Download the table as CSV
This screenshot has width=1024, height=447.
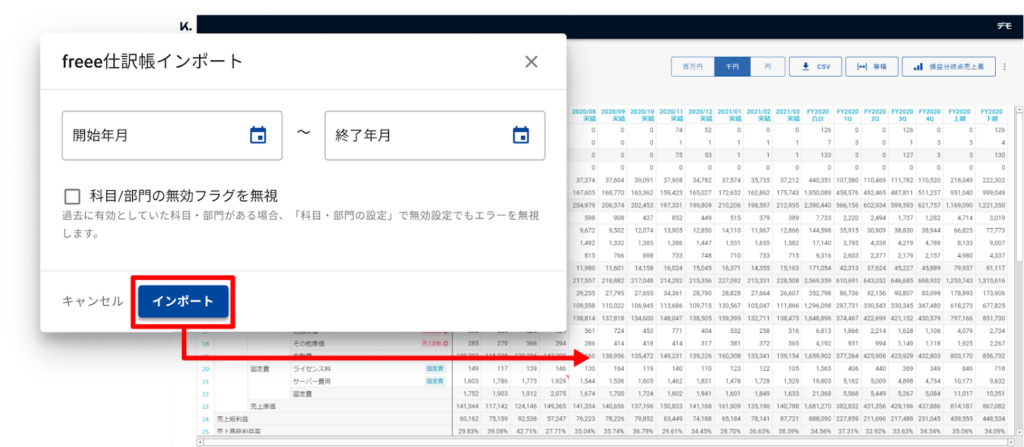point(815,67)
